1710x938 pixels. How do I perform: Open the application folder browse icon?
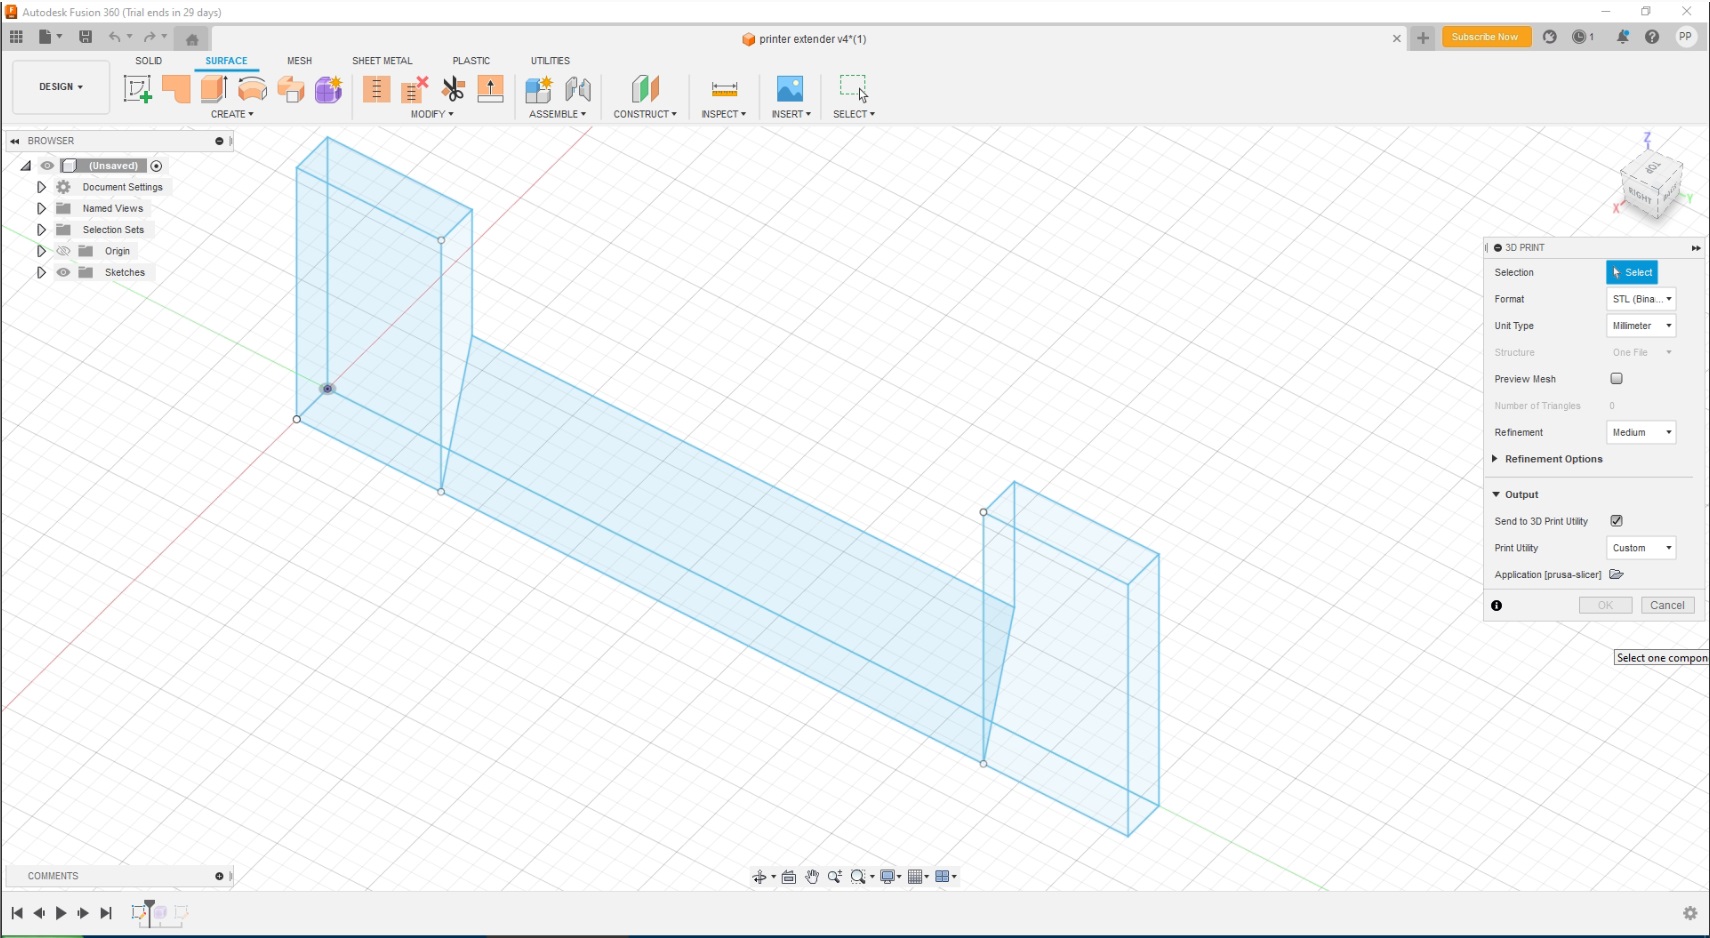(x=1616, y=574)
